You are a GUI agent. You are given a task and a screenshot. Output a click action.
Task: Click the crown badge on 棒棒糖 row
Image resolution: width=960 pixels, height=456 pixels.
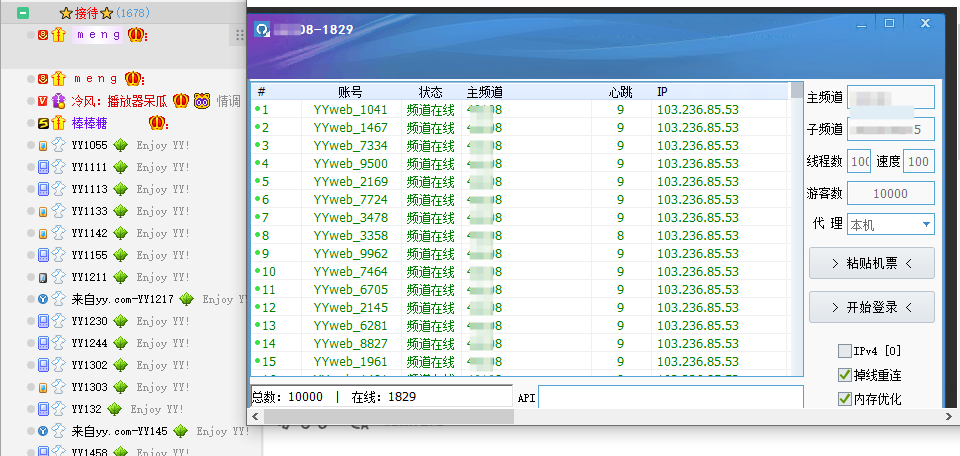pos(157,123)
